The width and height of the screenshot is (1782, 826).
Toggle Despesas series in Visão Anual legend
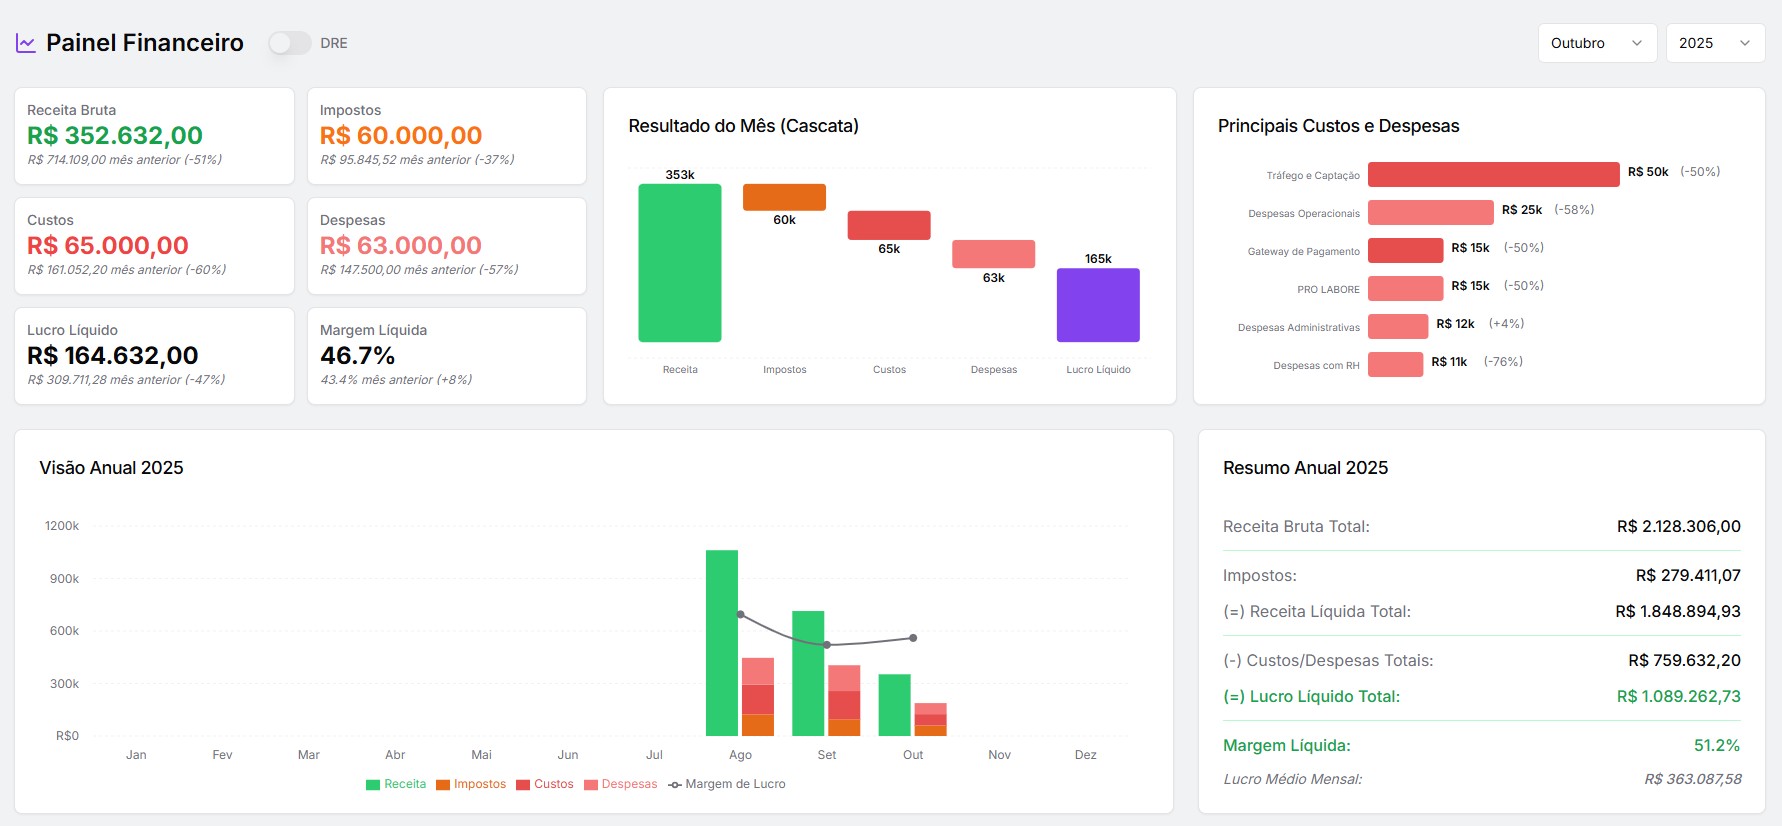[621, 784]
